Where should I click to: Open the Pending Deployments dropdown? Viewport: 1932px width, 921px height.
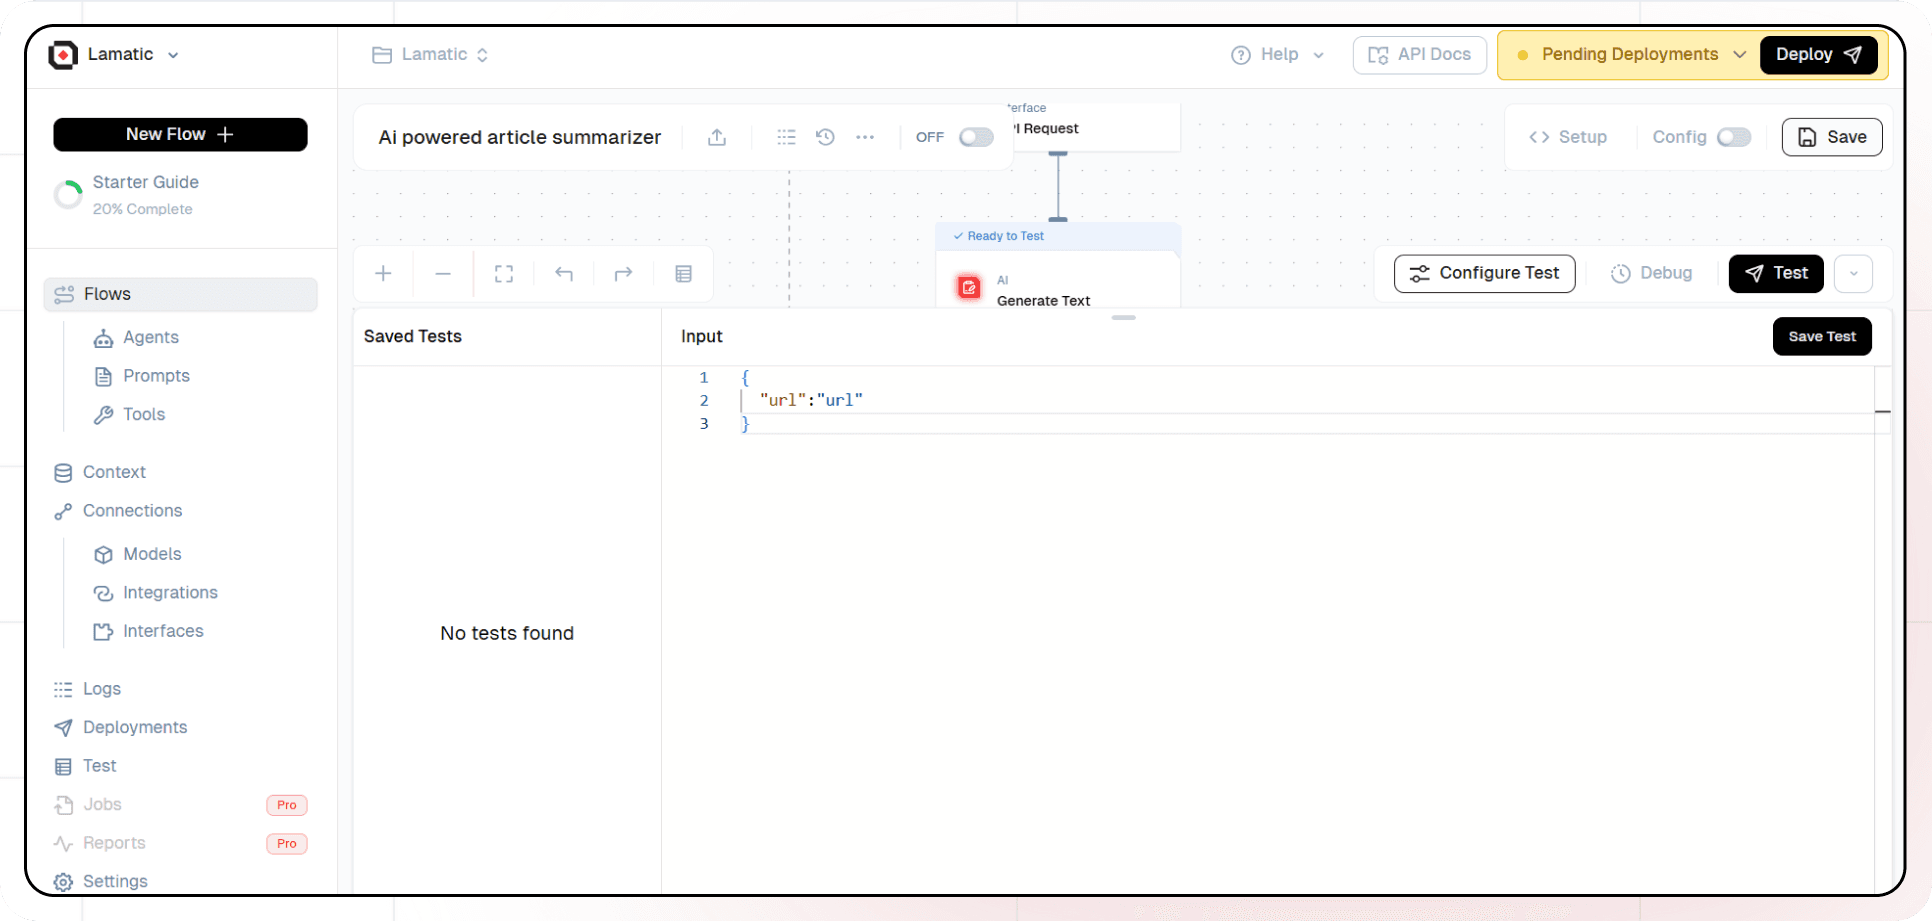1628,55
